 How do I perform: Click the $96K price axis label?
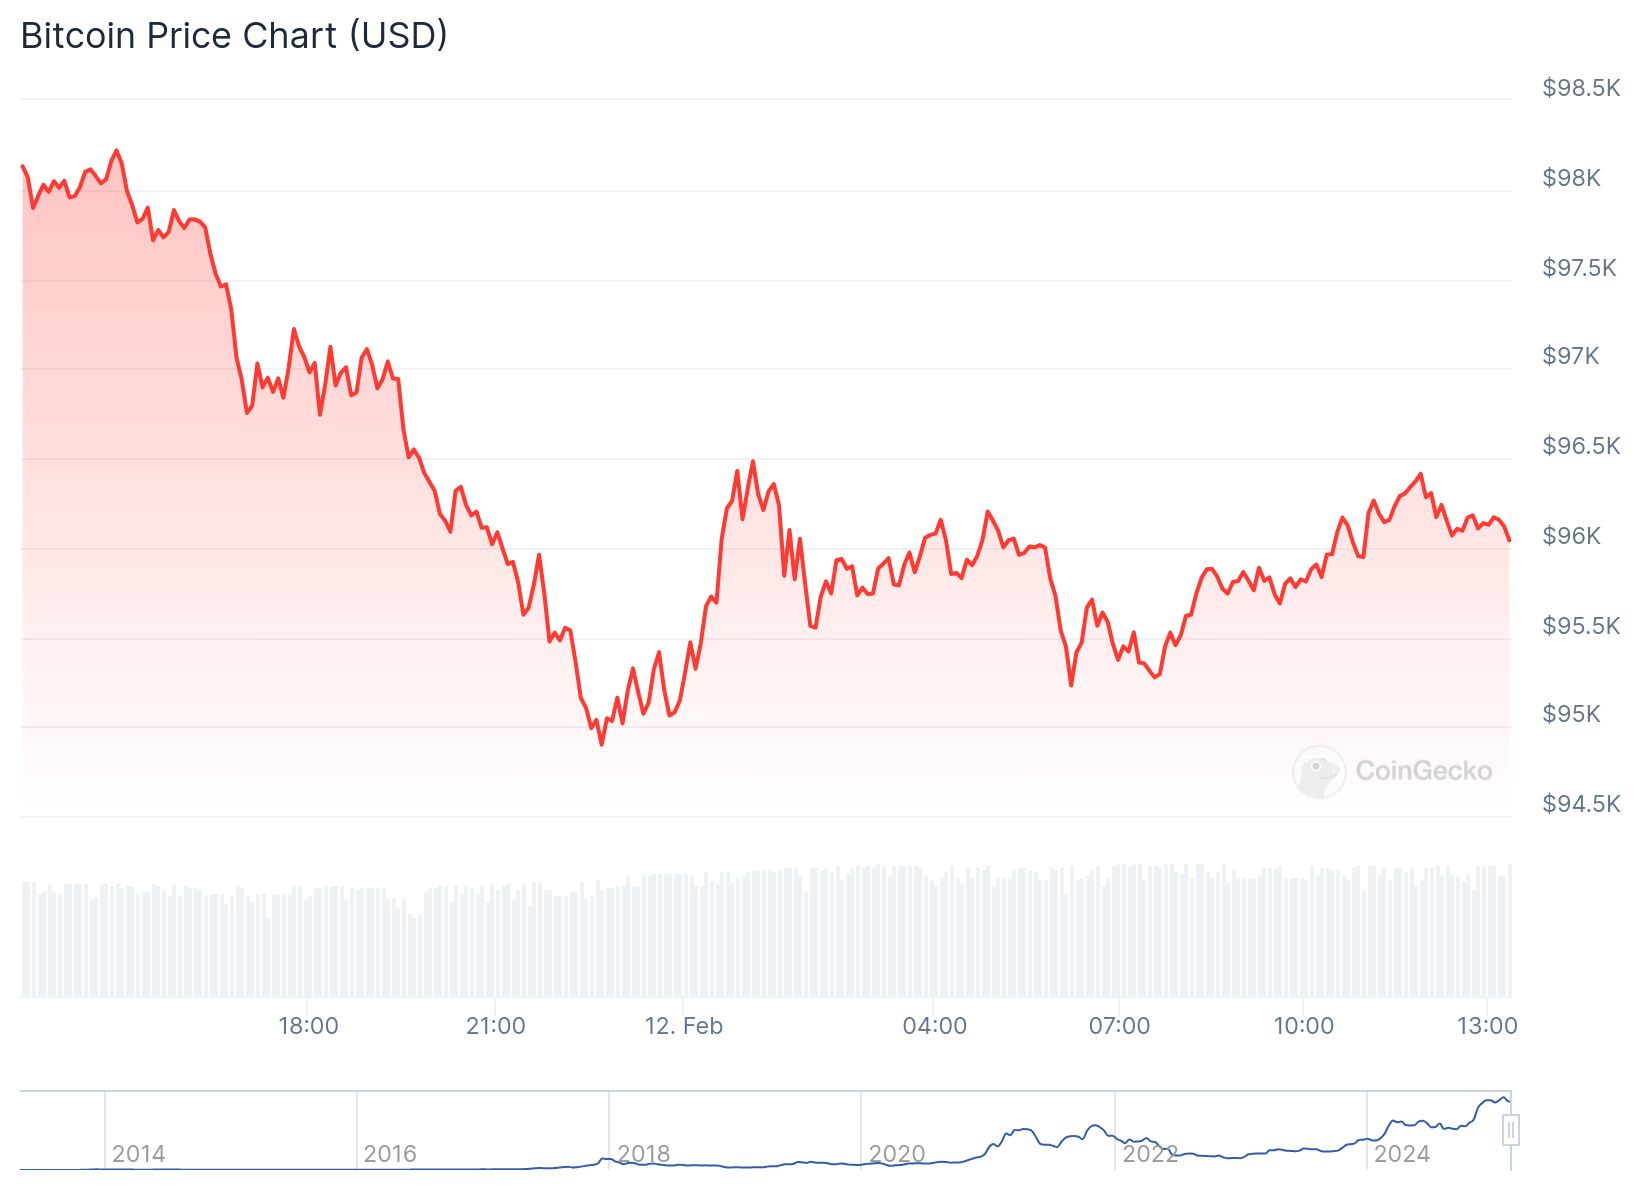click(x=1571, y=536)
